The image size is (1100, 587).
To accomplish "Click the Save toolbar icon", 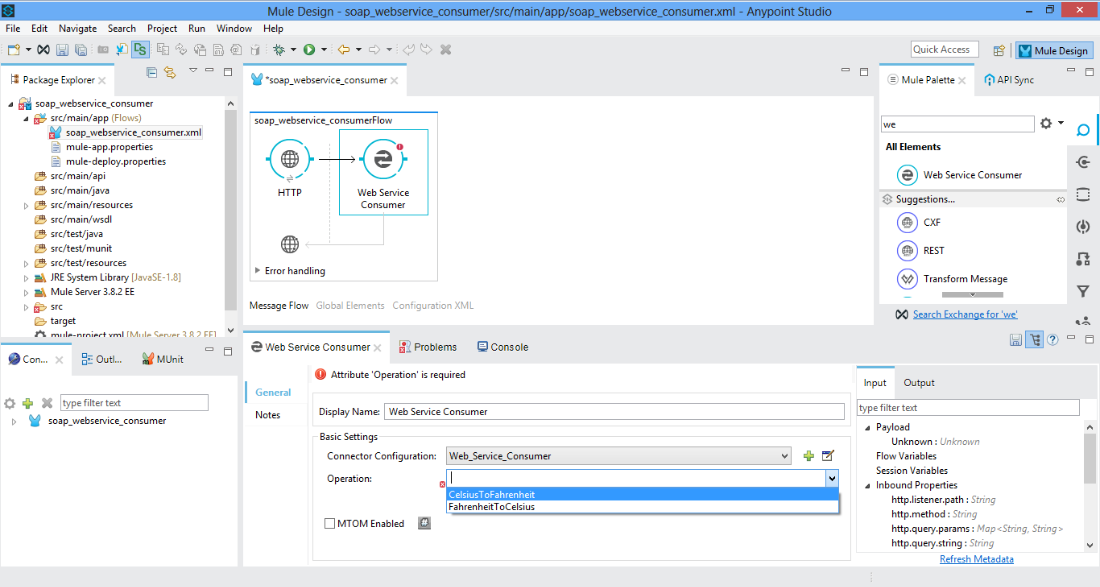I will tap(62, 50).
